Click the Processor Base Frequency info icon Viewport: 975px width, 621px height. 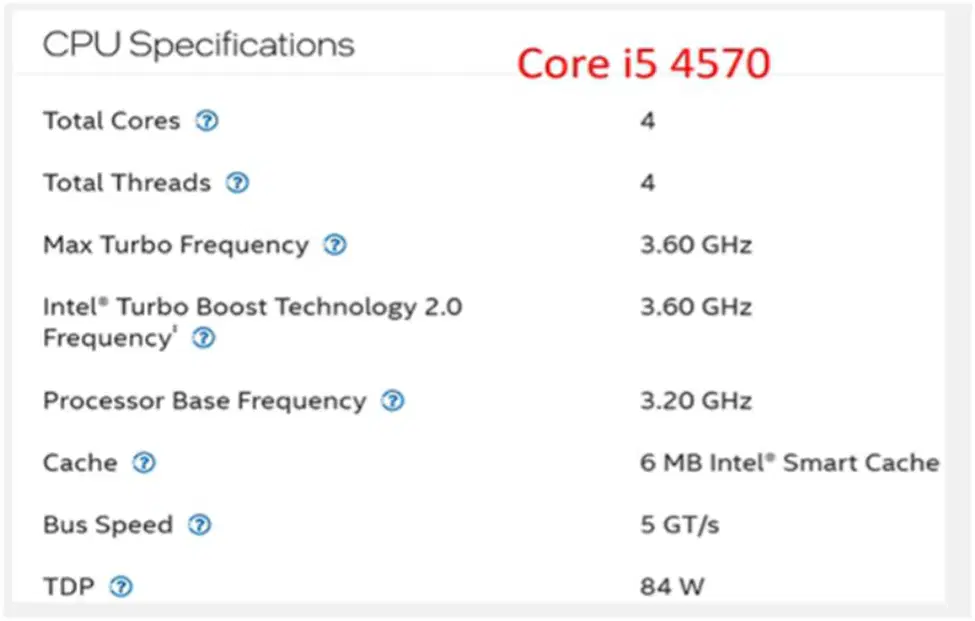point(392,401)
